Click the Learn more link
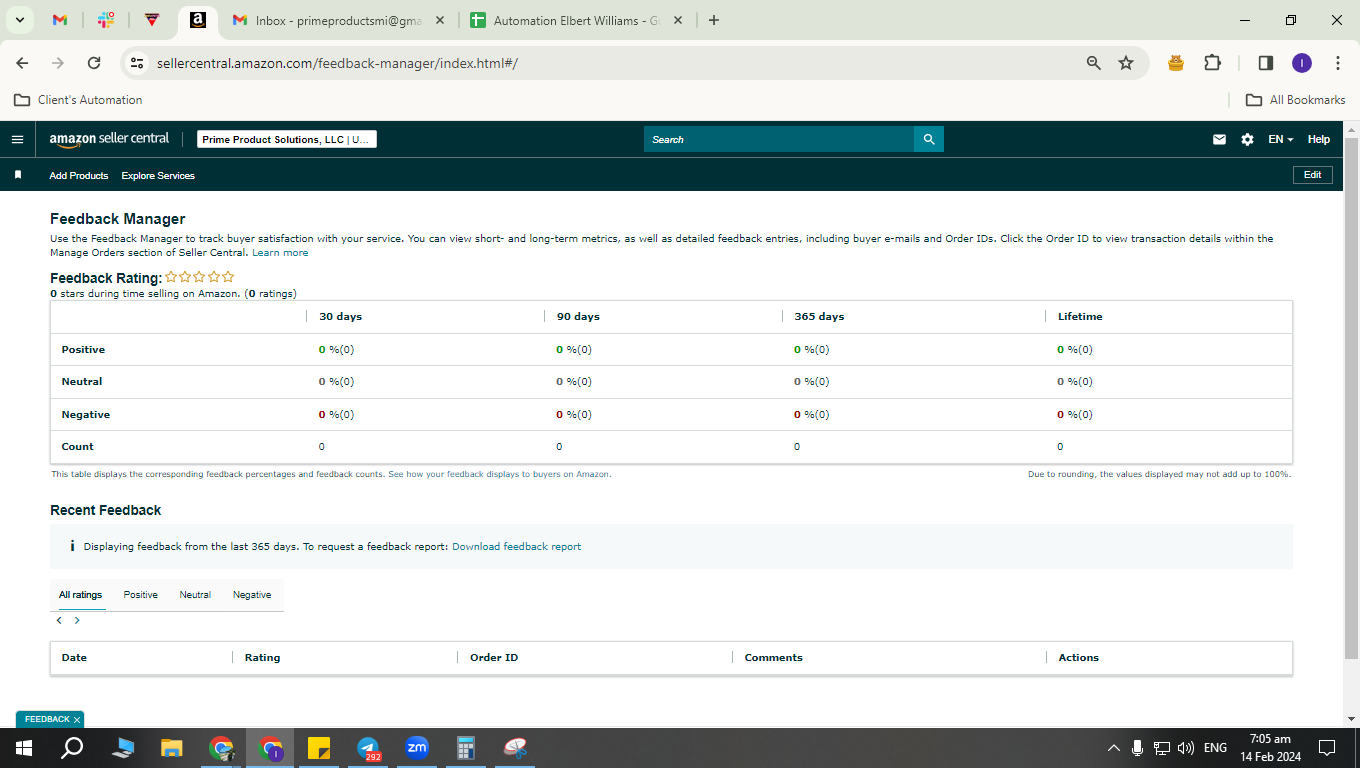This screenshot has height=768, width=1360. (280, 252)
